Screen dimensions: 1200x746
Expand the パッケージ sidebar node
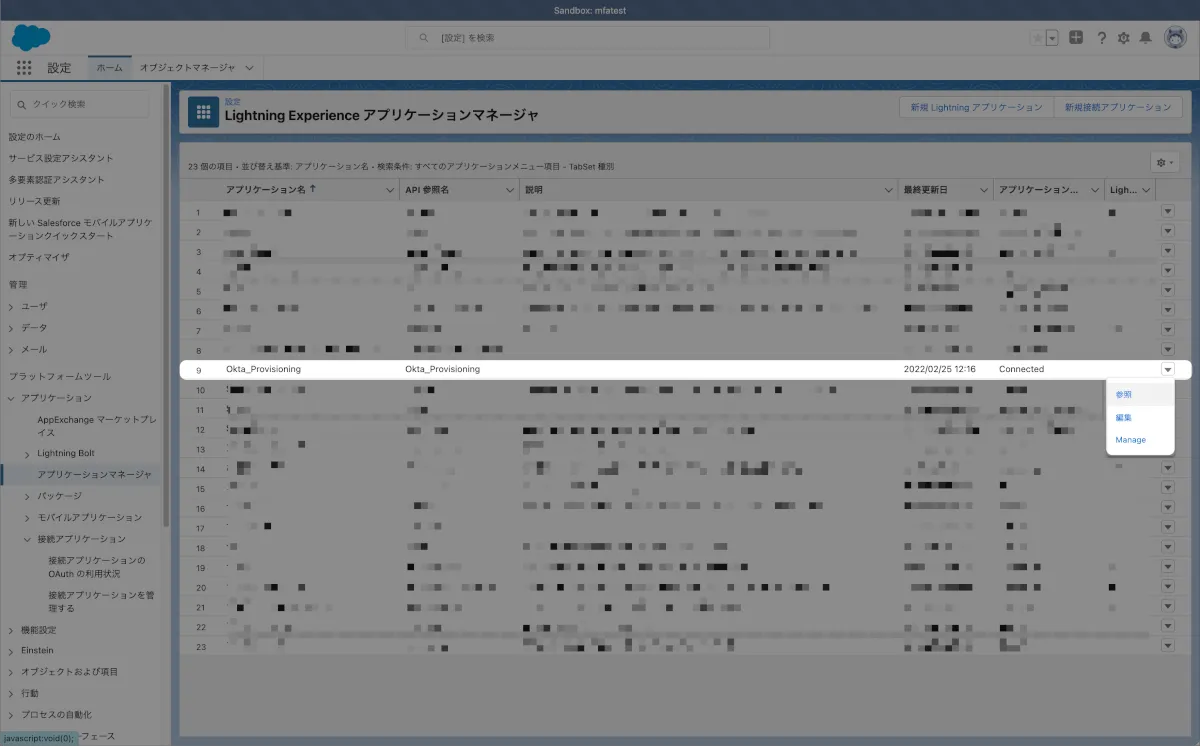27,496
